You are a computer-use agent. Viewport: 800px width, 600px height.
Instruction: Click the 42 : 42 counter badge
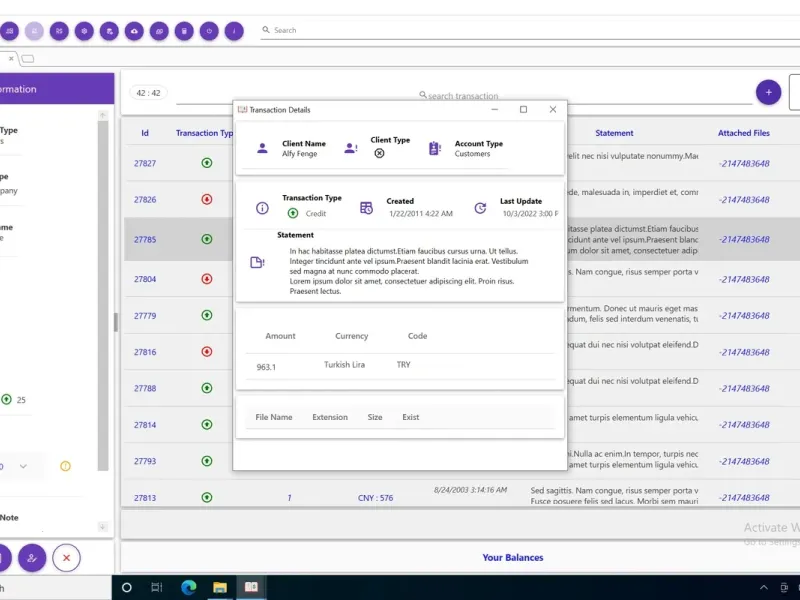[148, 93]
